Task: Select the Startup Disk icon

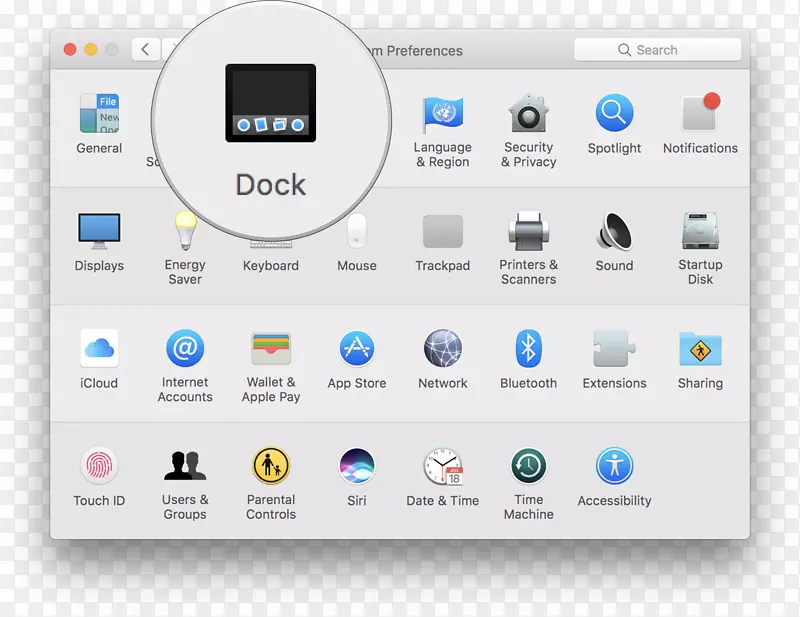Action: pyautogui.click(x=700, y=232)
